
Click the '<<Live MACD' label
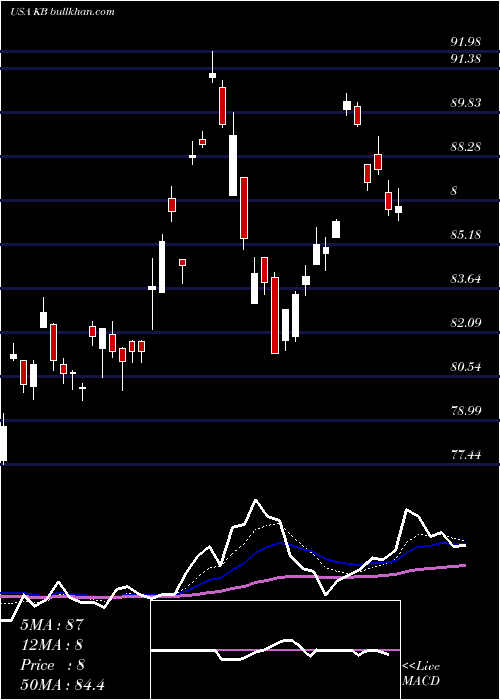tap(421, 673)
